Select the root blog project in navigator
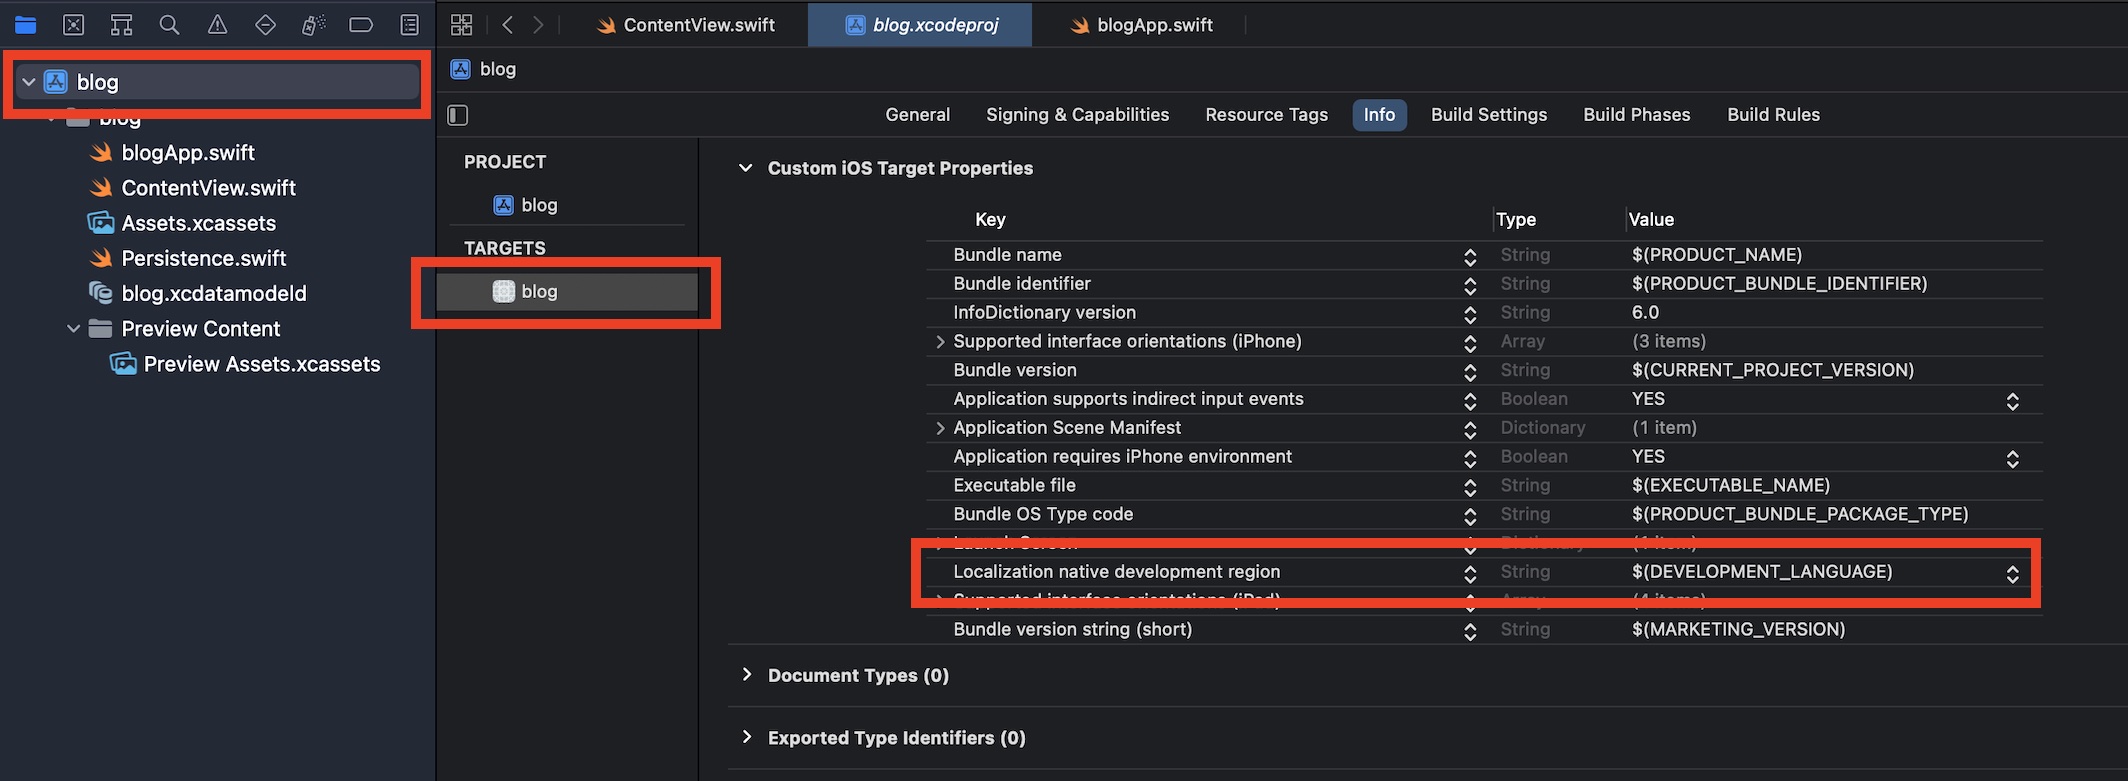 click(x=216, y=82)
